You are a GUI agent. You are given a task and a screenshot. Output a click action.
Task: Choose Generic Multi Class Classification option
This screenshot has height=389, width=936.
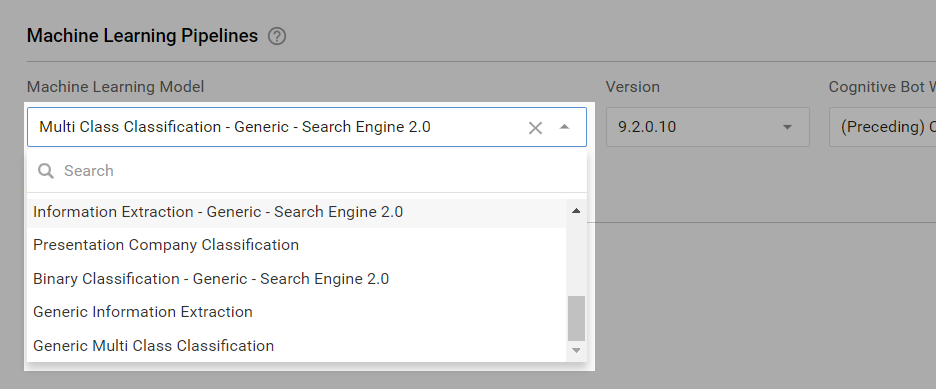pos(297,346)
